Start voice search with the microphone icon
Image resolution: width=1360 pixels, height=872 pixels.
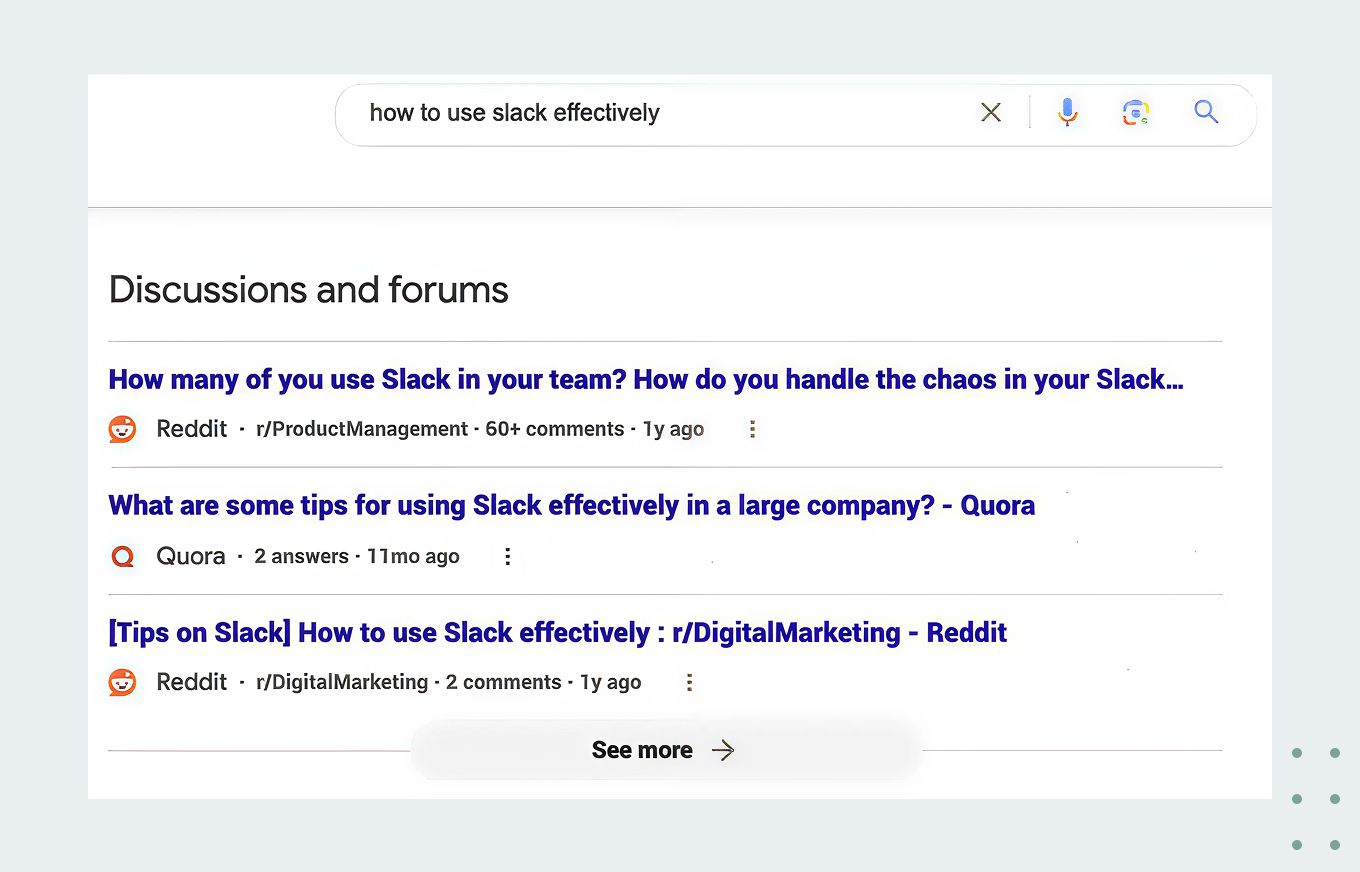[1068, 113]
